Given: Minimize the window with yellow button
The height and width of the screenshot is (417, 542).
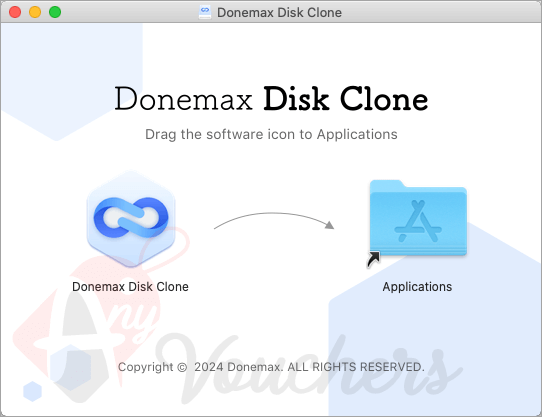Looking at the screenshot, I should tap(35, 12).
